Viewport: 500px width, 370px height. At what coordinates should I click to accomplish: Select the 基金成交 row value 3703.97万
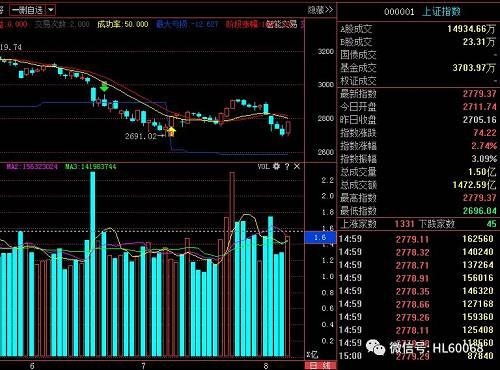coord(474,68)
